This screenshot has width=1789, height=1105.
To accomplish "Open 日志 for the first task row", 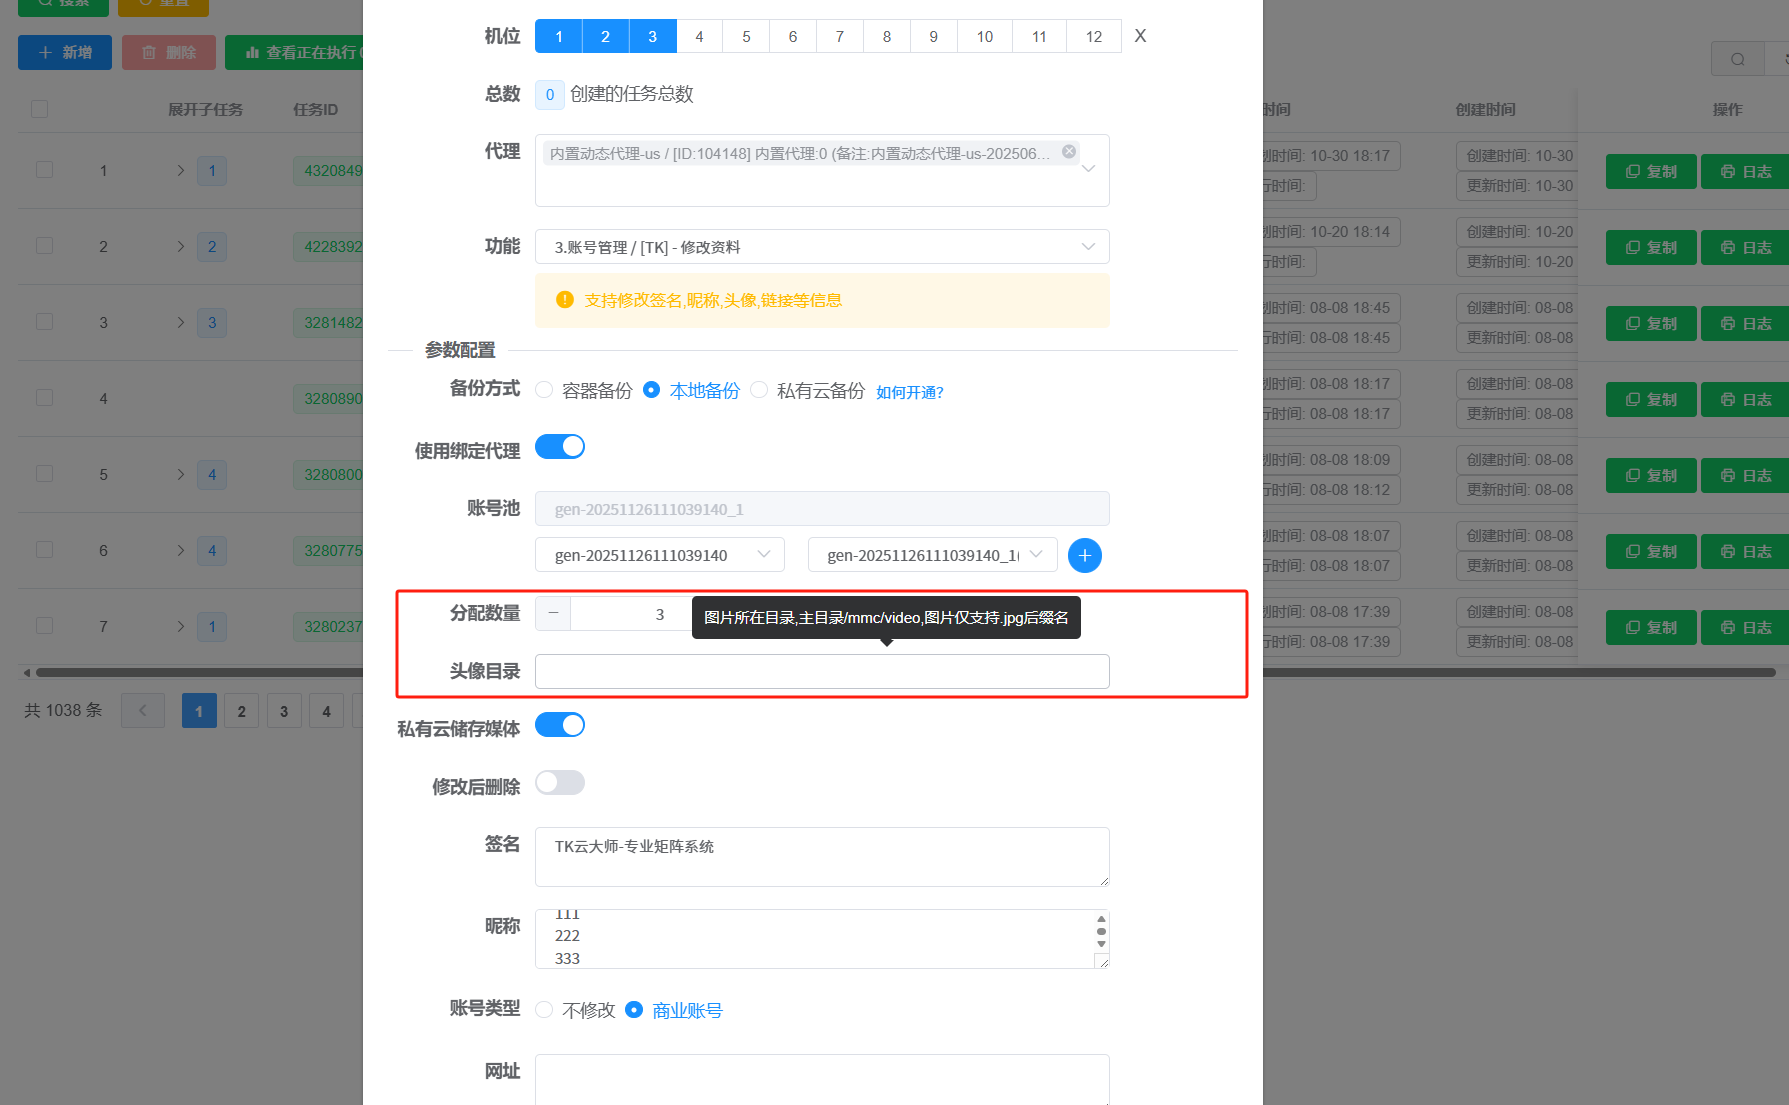I will click(x=1744, y=171).
